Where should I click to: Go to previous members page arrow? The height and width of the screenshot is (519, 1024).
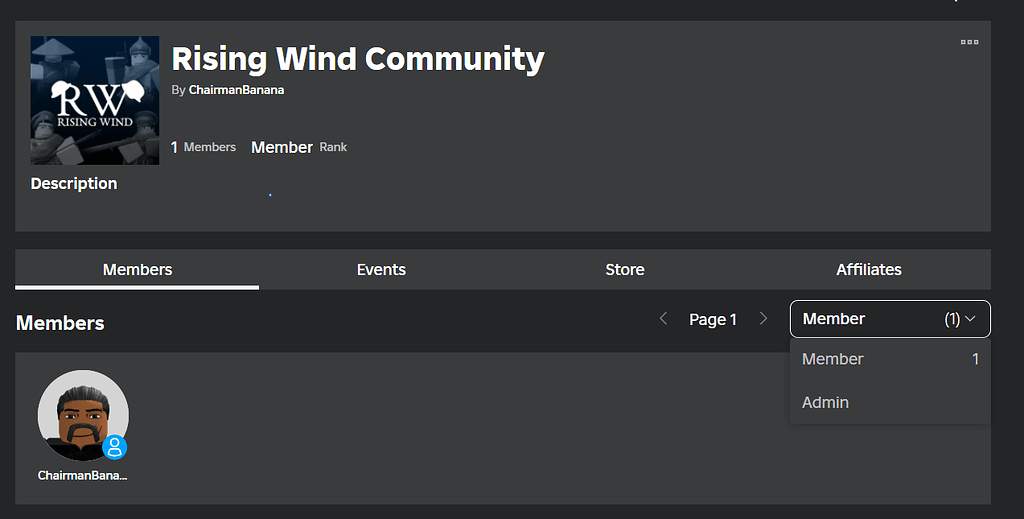(664, 319)
